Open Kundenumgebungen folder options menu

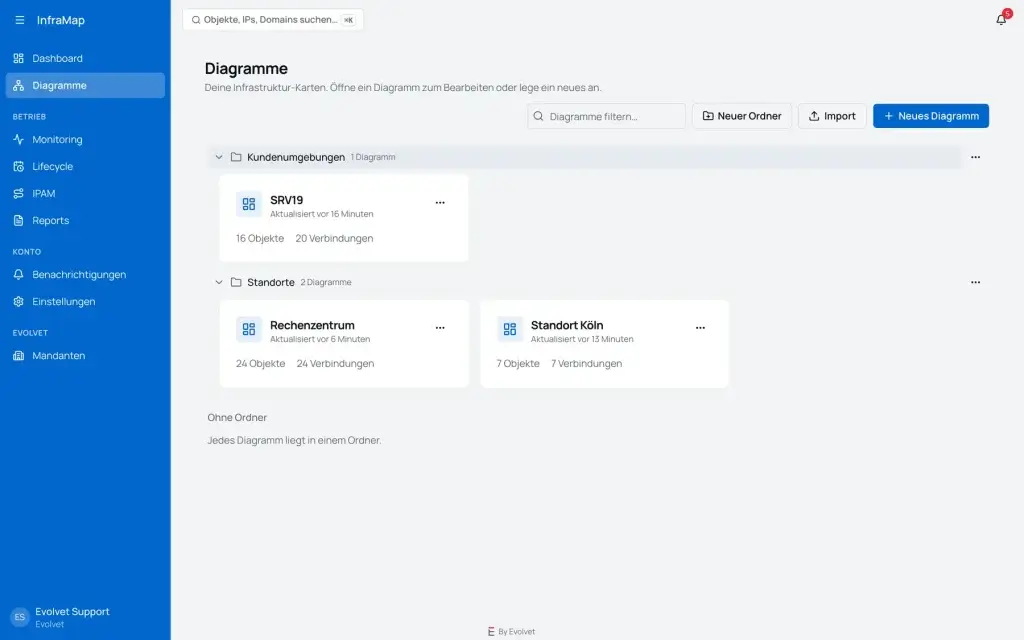[975, 157]
